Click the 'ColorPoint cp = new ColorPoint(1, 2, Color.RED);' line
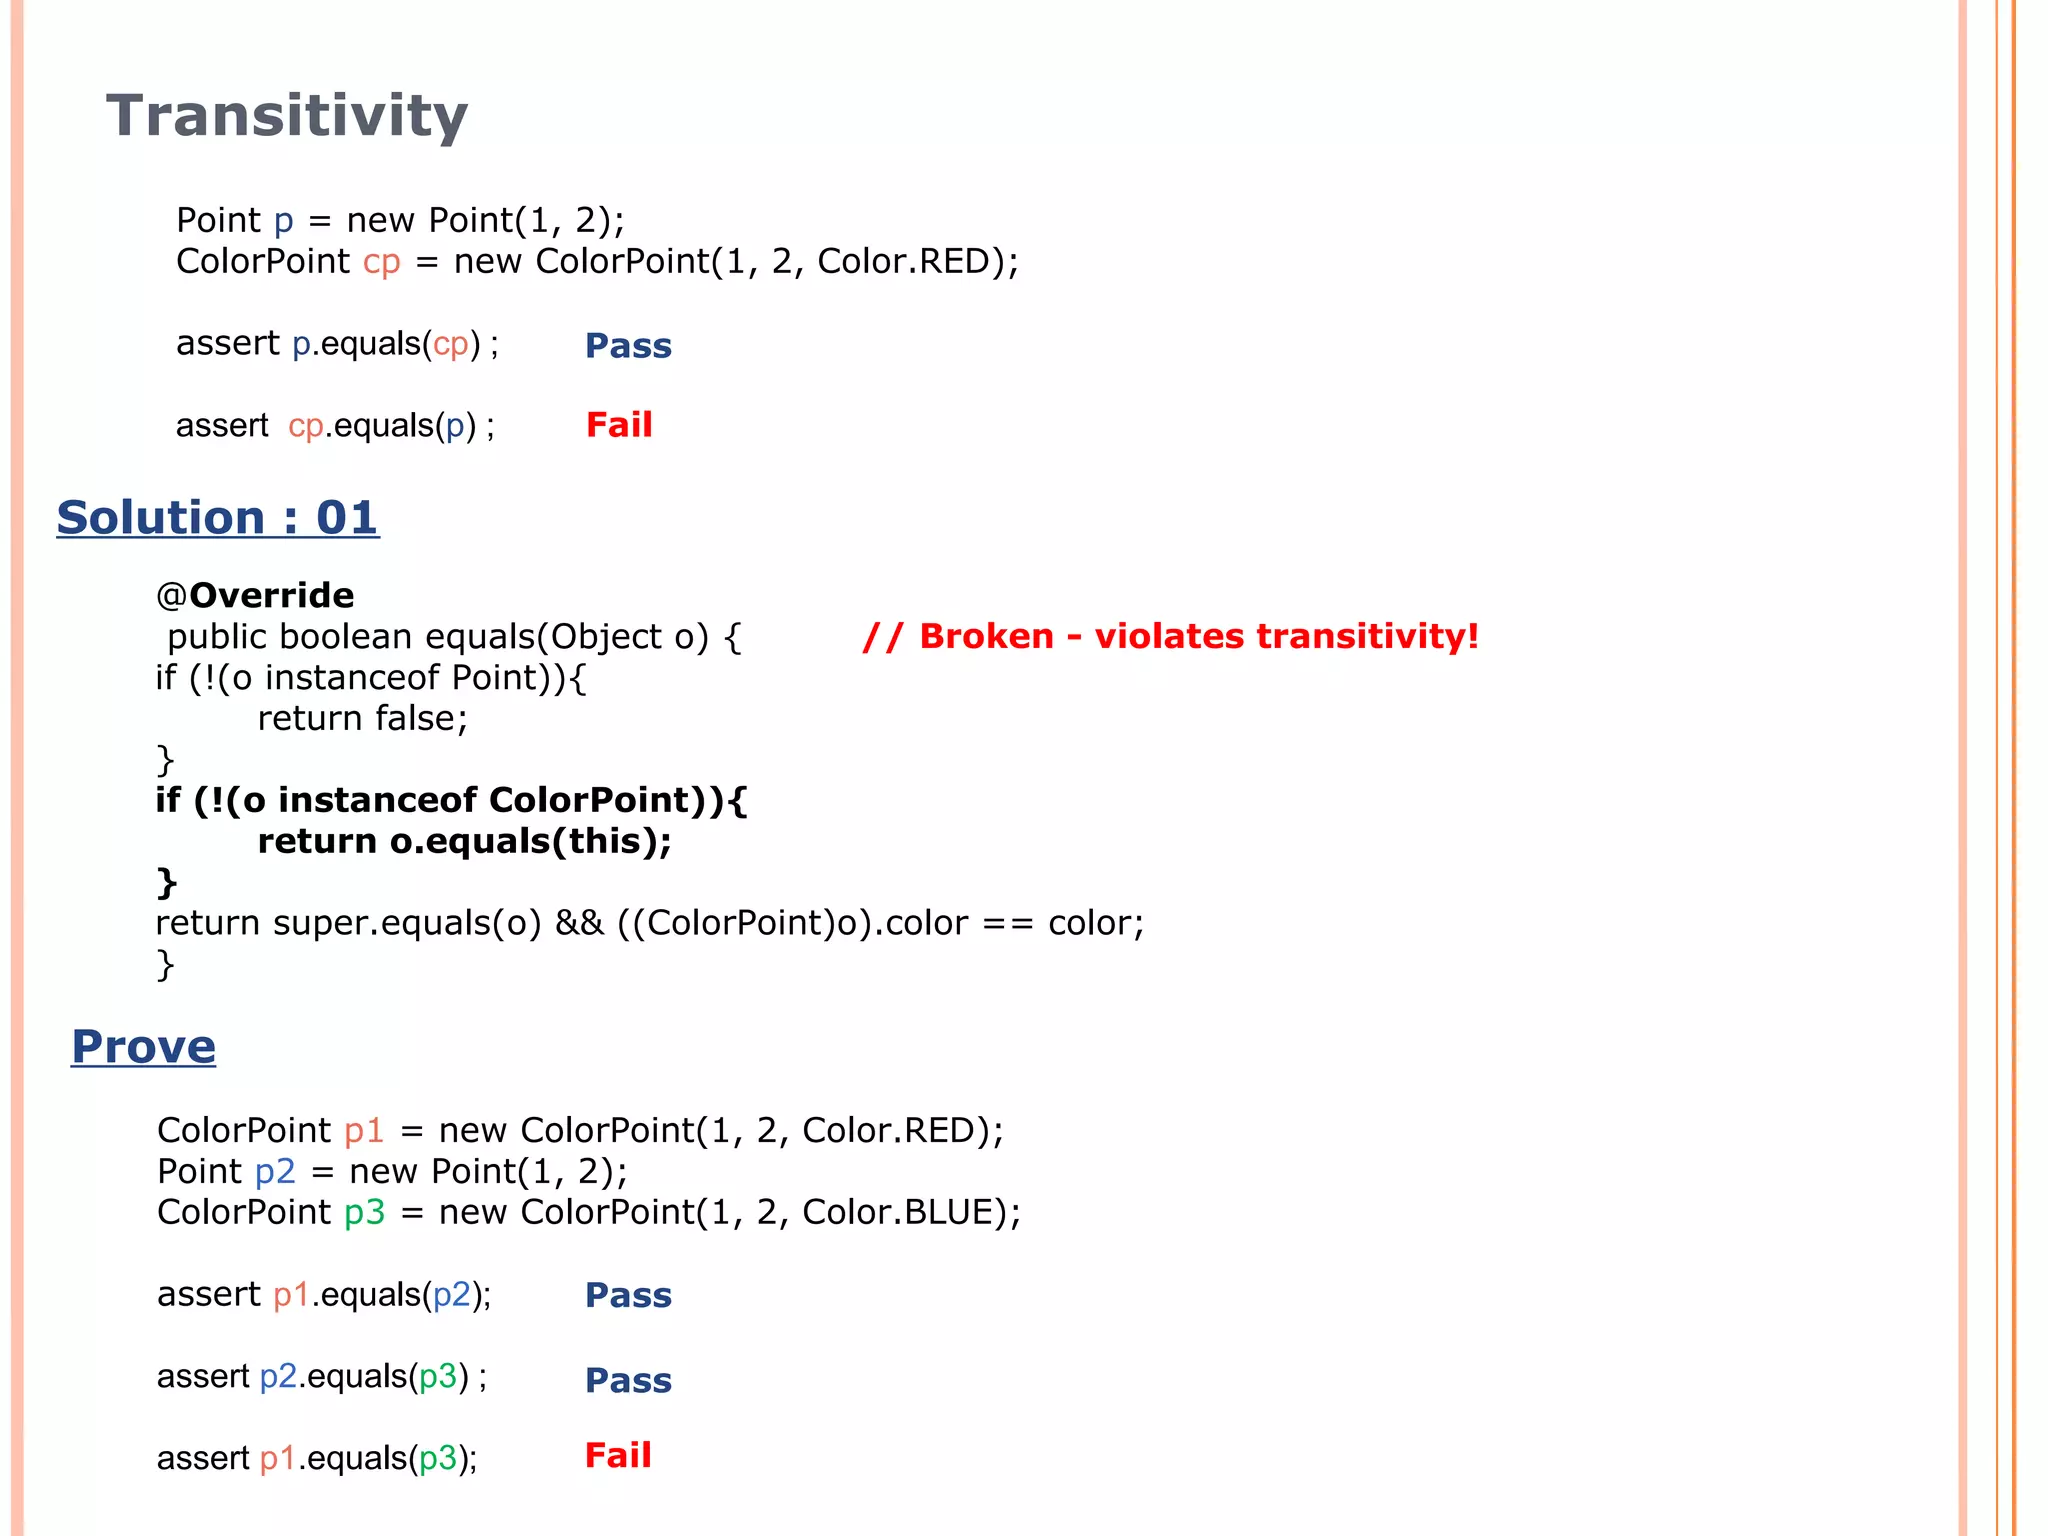Screen dimensions: 2048x1536 pos(598,261)
